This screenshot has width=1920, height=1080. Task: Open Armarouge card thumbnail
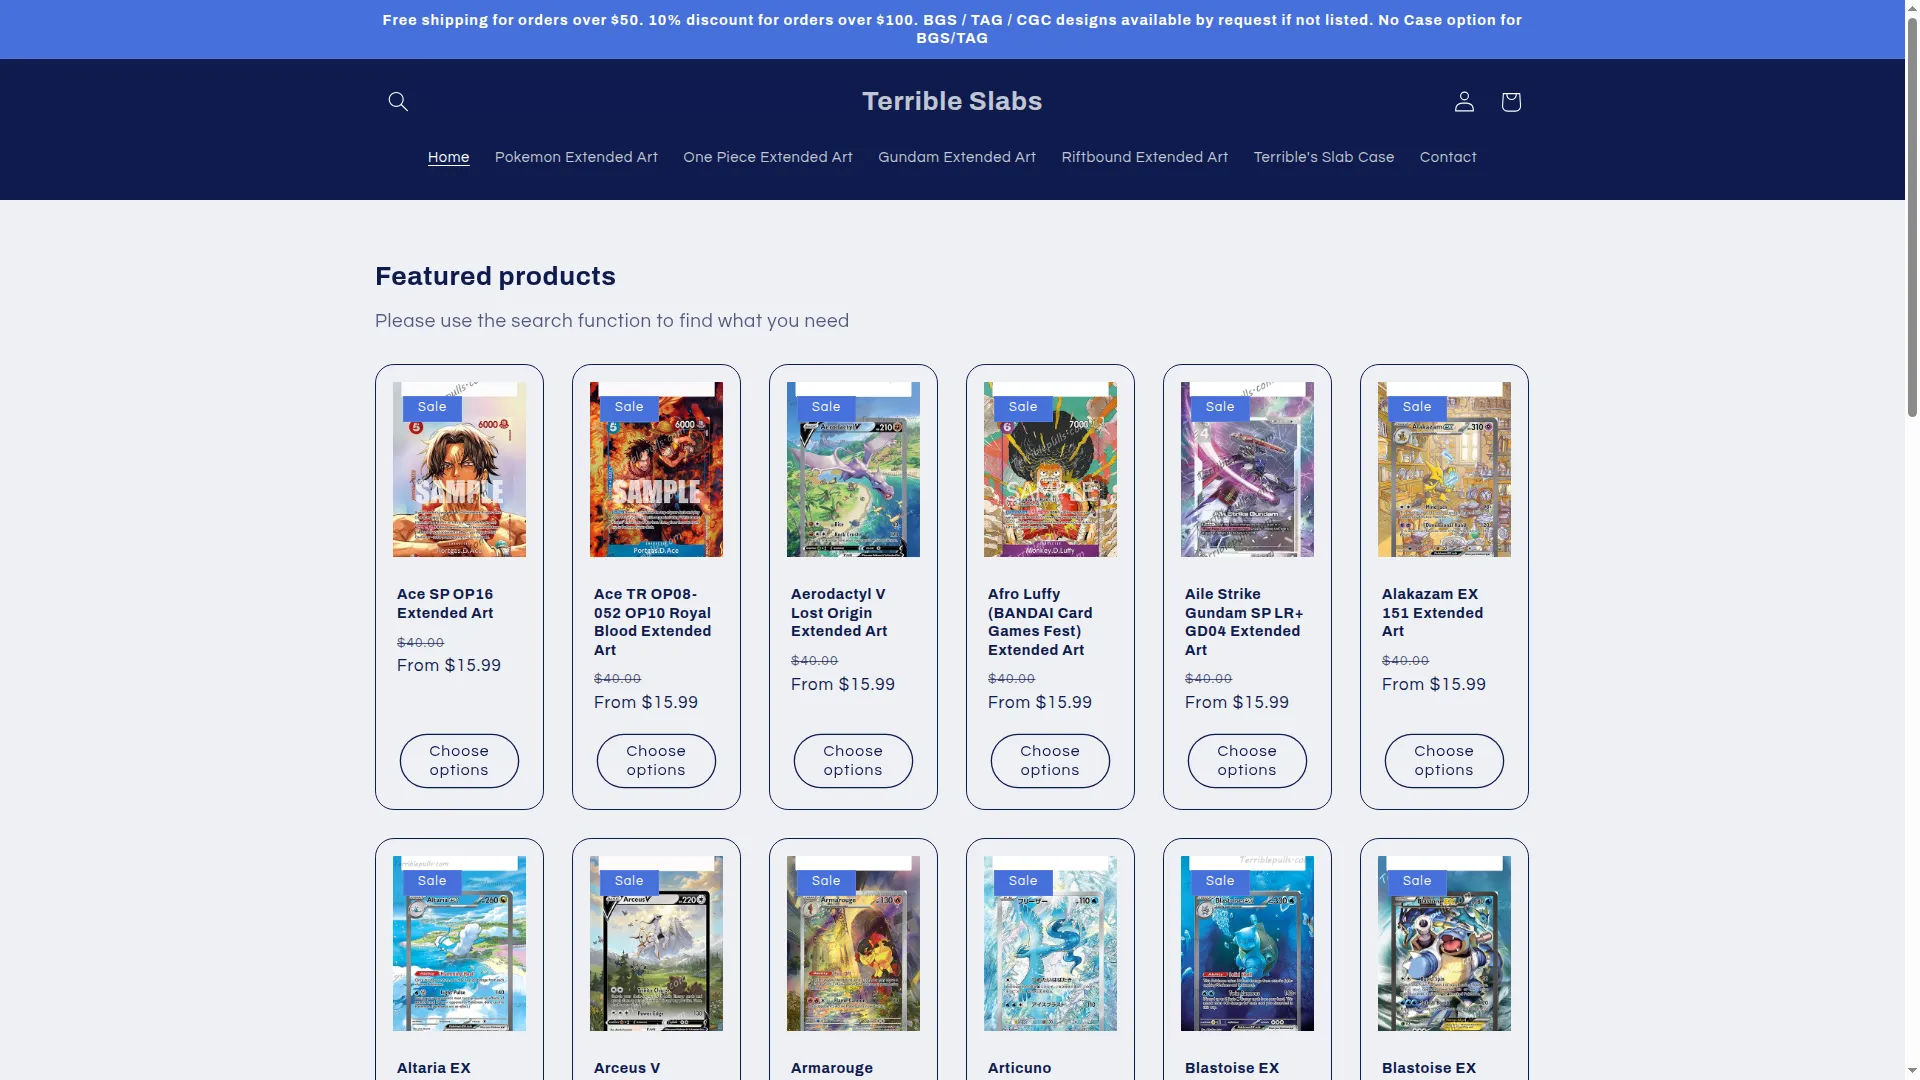click(853, 944)
